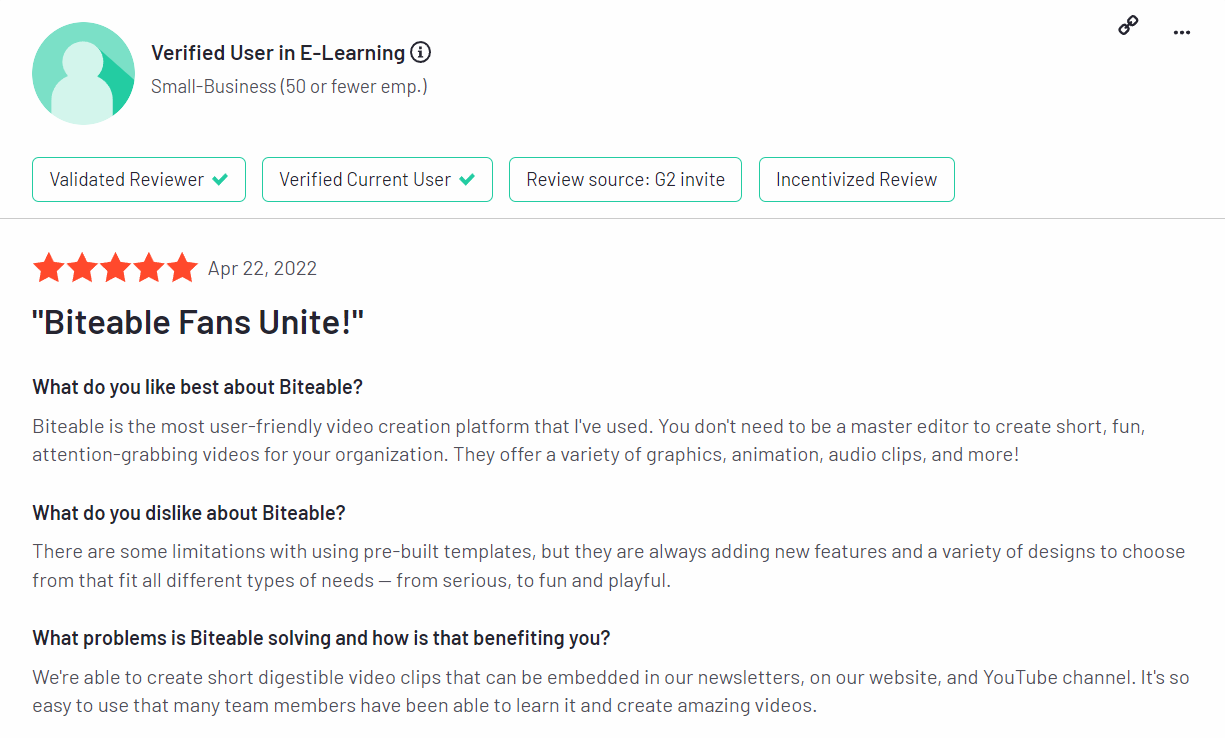The width and height of the screenshot is (1225, 738).
Task: Click the Incentivized Review badge
Action: click(856, 180)
